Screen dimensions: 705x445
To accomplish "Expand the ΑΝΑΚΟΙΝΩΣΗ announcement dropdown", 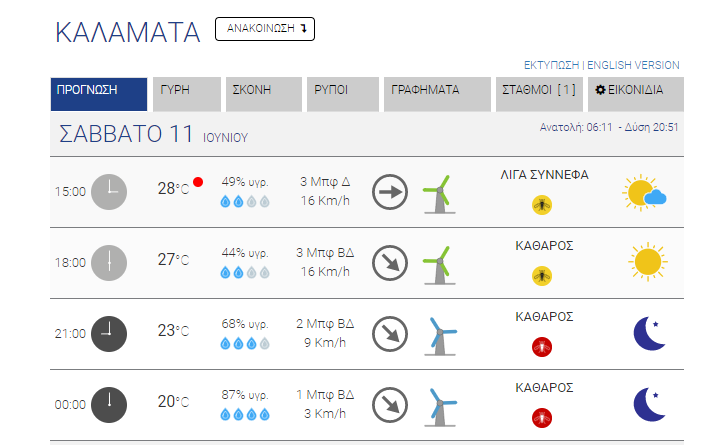I will (x=265, y=29).
